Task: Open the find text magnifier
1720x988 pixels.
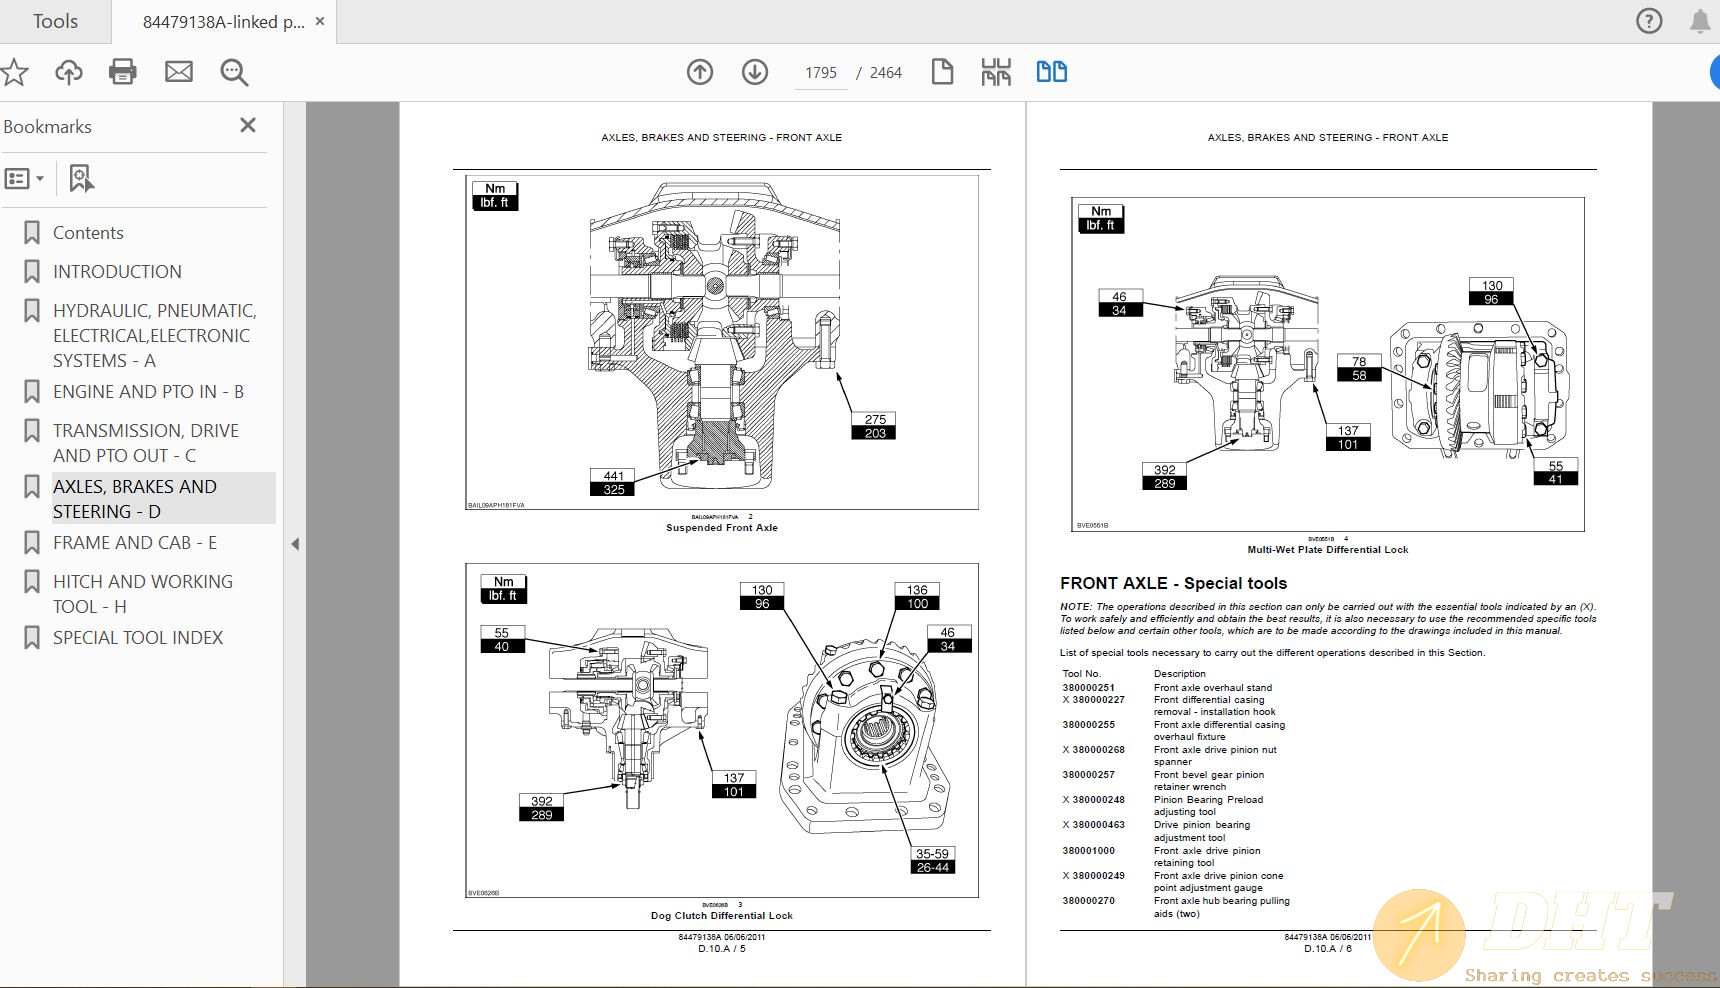Action: [x=234, y=72]
